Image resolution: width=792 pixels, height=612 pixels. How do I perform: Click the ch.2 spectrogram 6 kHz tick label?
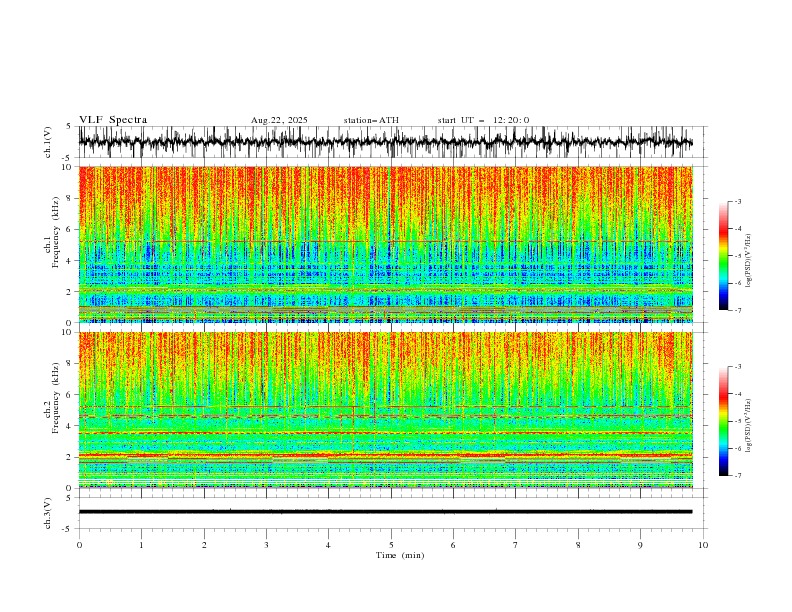(71, 395)
